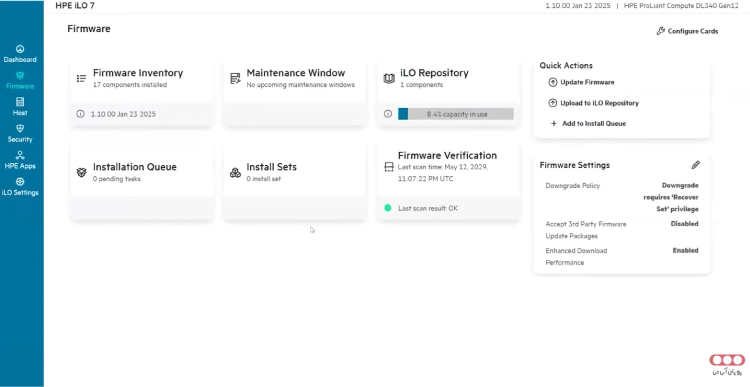
Task: Click the Disabled value for 3rd party firmware
Action: click(x=684, y=224)
